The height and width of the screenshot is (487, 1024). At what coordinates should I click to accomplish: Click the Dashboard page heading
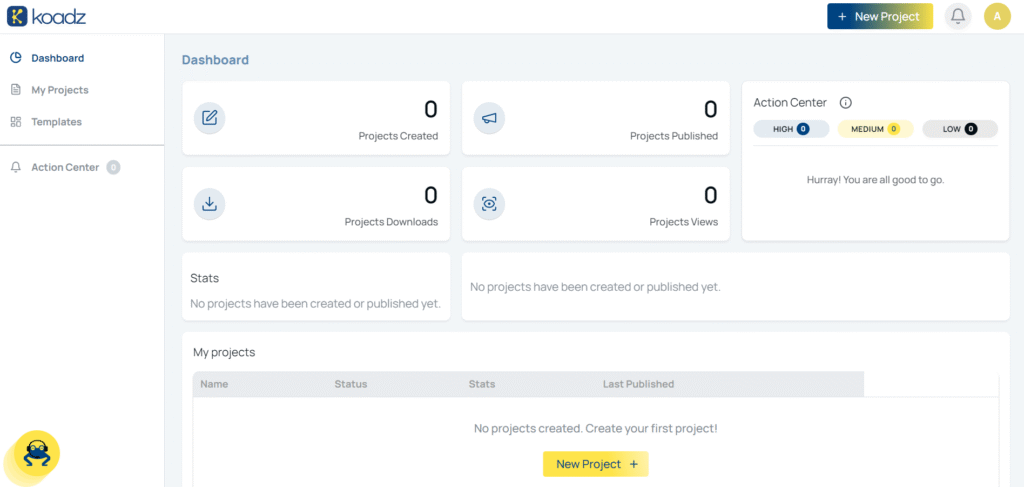(x=216, y=60)
